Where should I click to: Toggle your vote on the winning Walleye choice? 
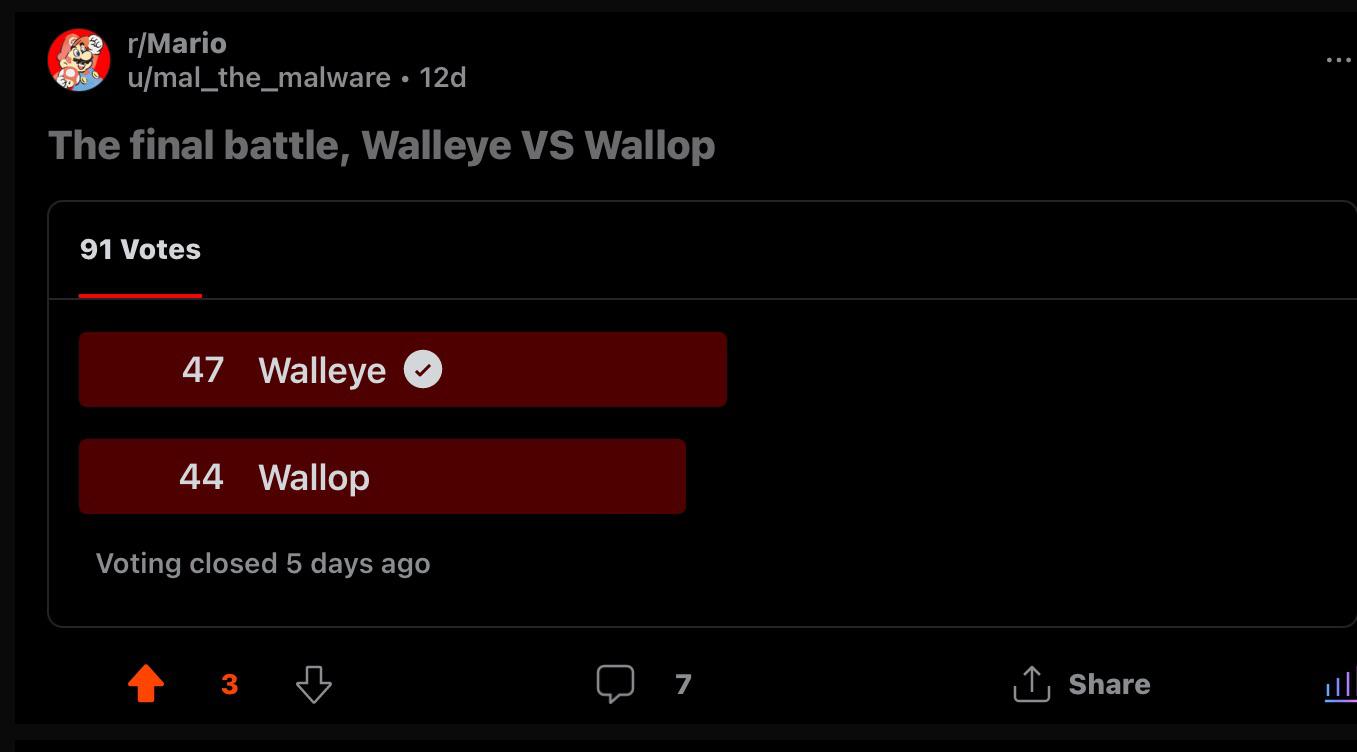click(402, 369)
